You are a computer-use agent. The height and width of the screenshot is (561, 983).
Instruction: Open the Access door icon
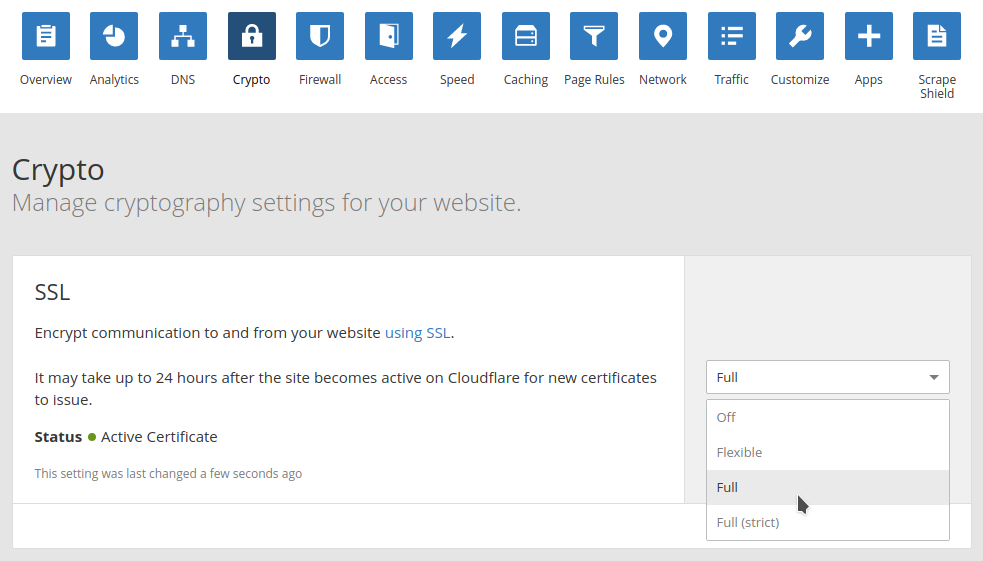click(x=389, y=37)
